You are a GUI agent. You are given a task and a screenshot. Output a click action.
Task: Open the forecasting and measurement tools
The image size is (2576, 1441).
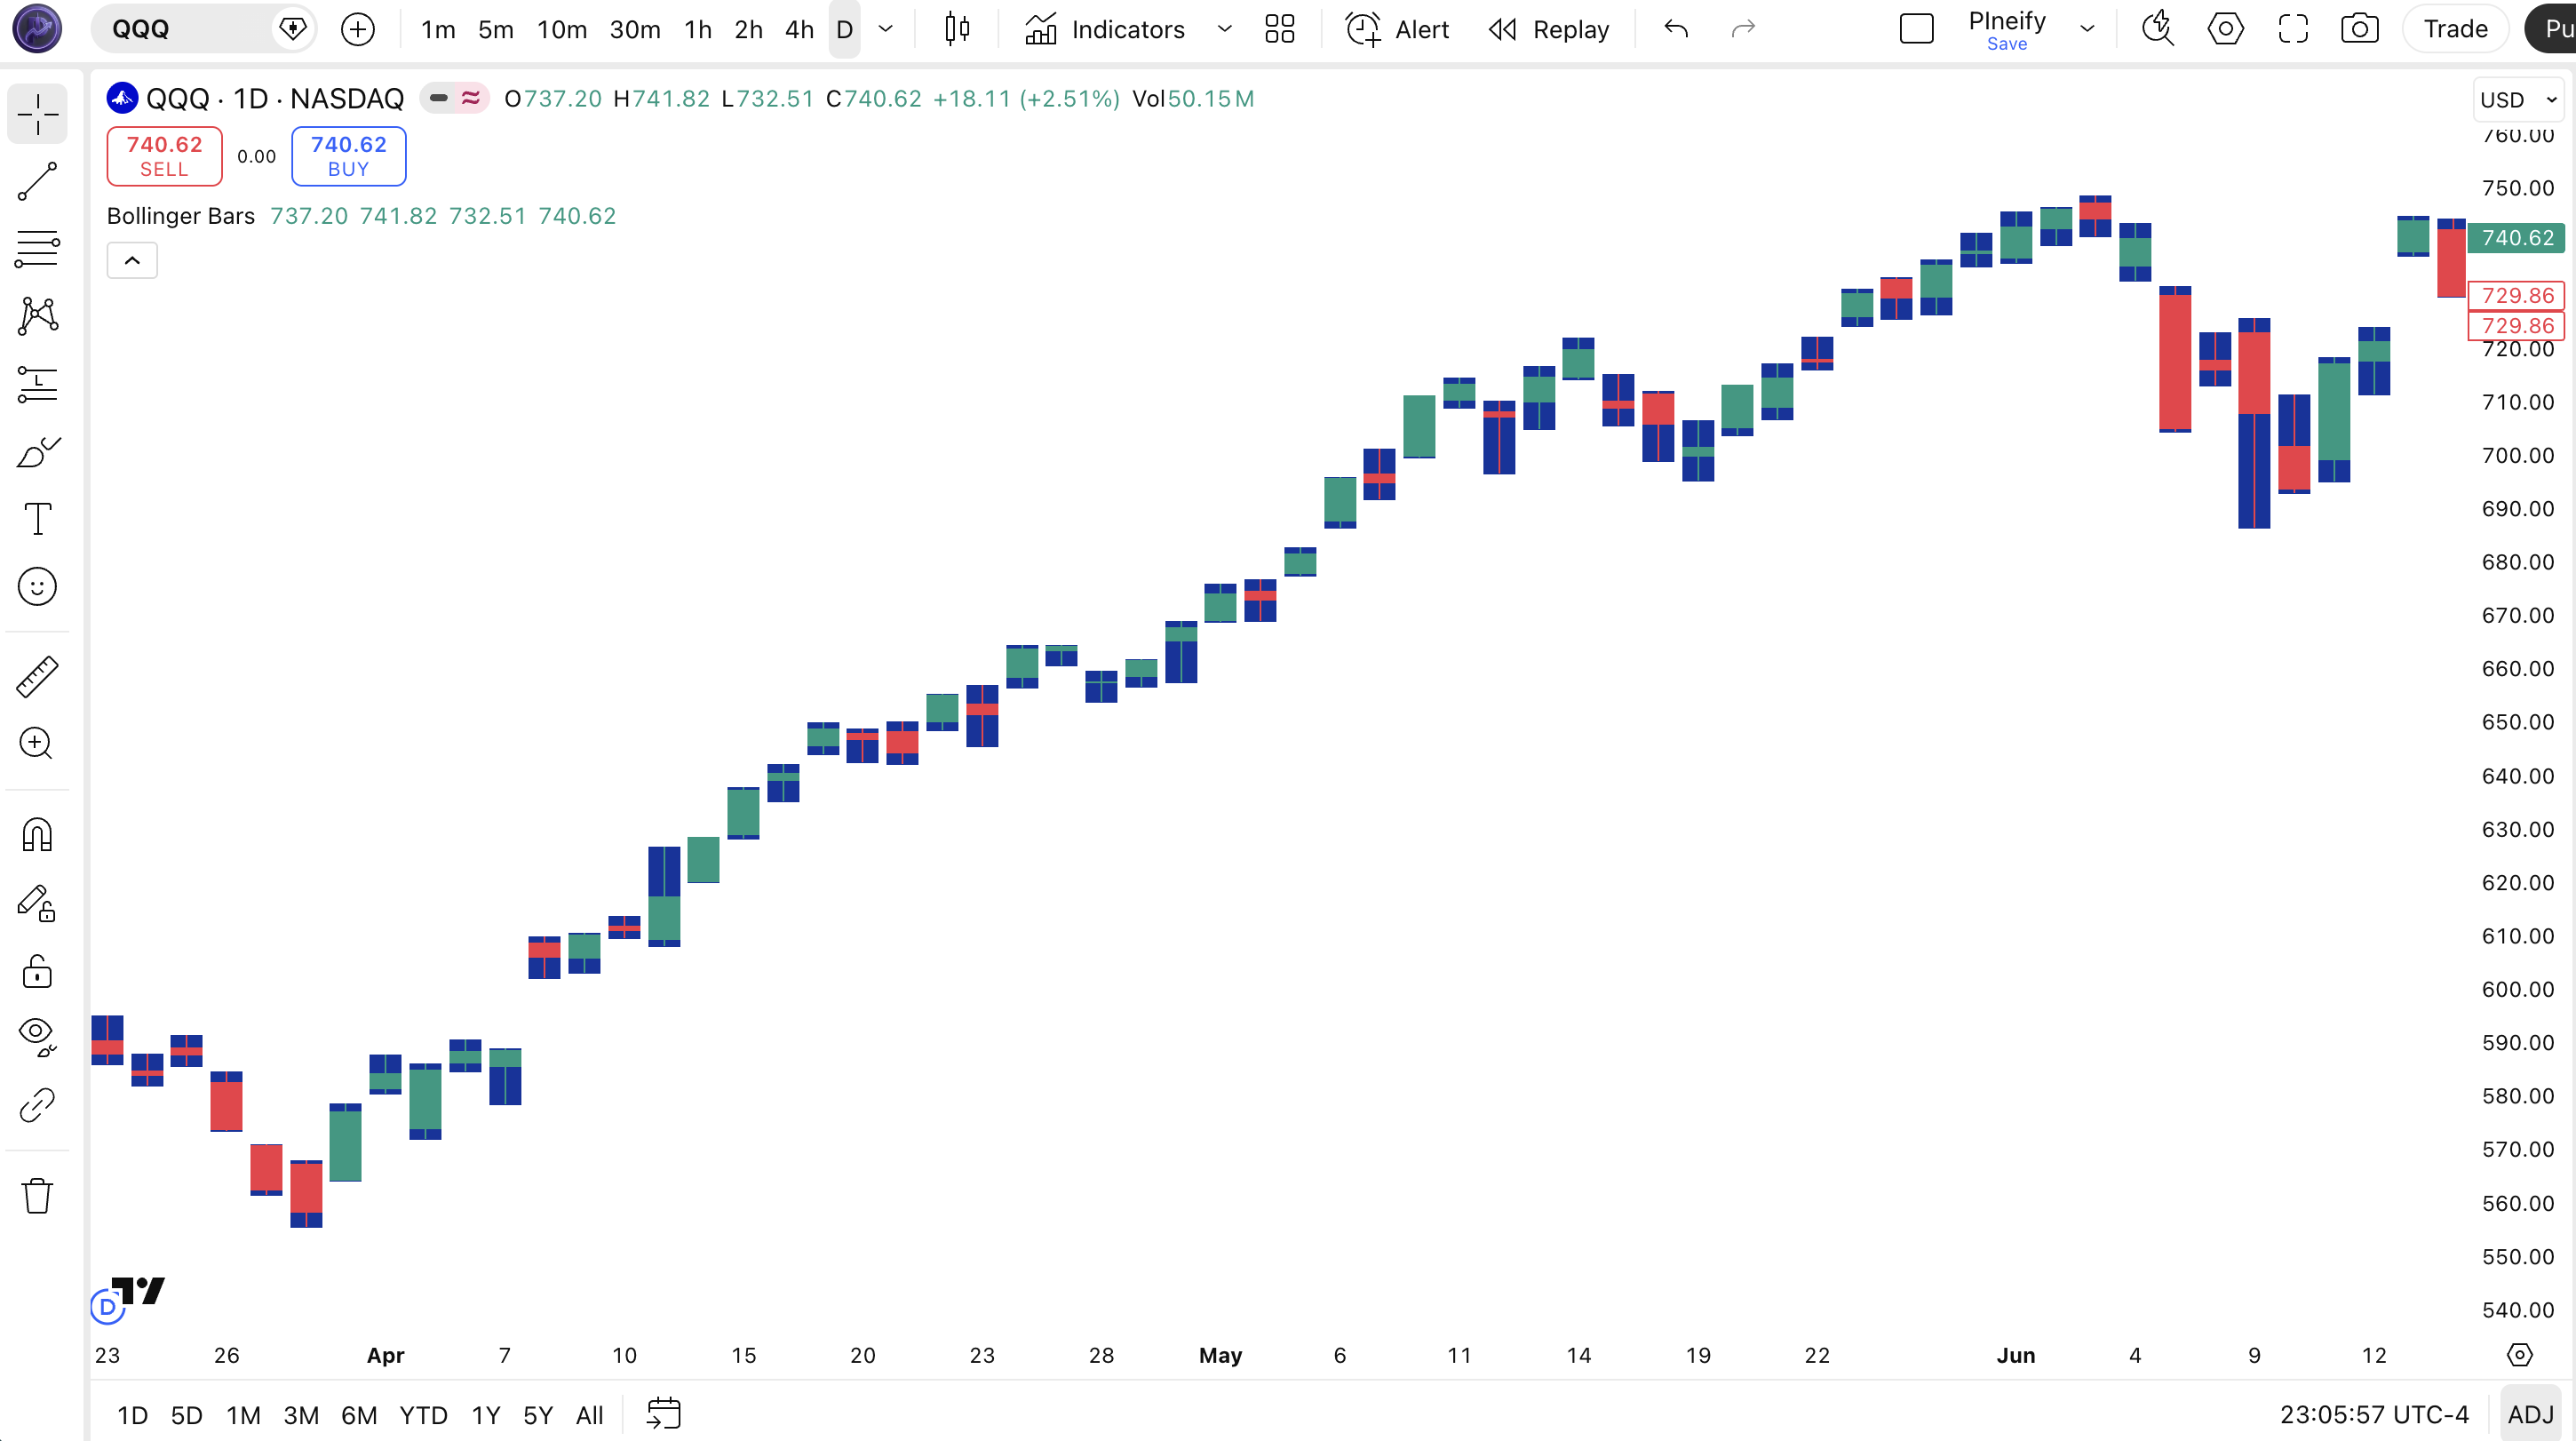[x=37, y=384]
